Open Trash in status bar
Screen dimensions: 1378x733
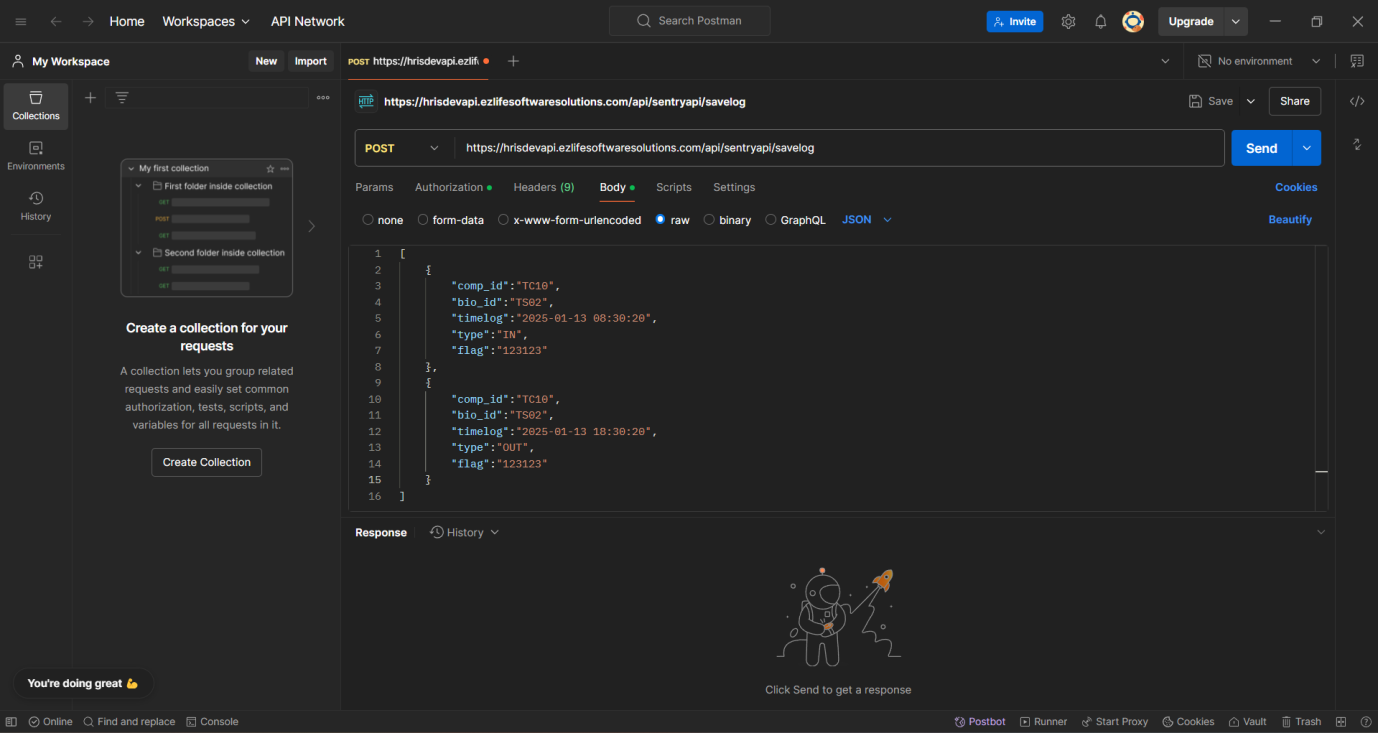[x=1301, y=722]
